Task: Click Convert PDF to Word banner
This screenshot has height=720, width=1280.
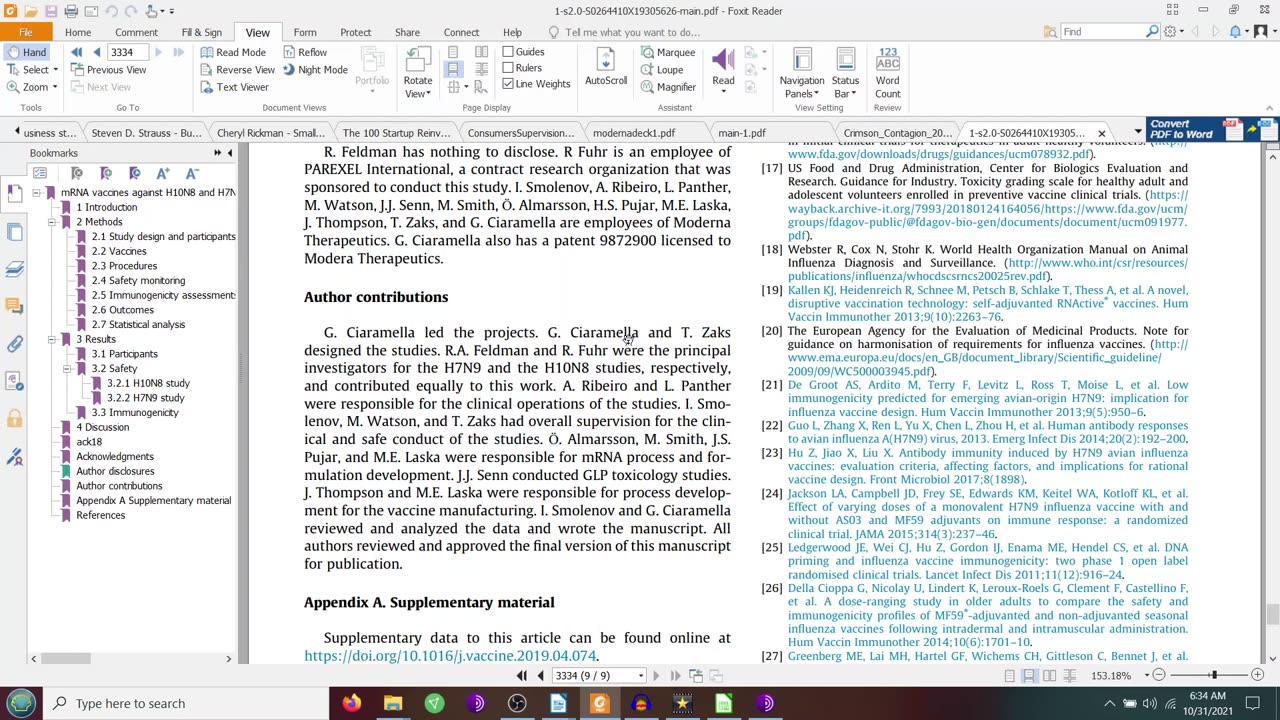Action: point(1212,130)
